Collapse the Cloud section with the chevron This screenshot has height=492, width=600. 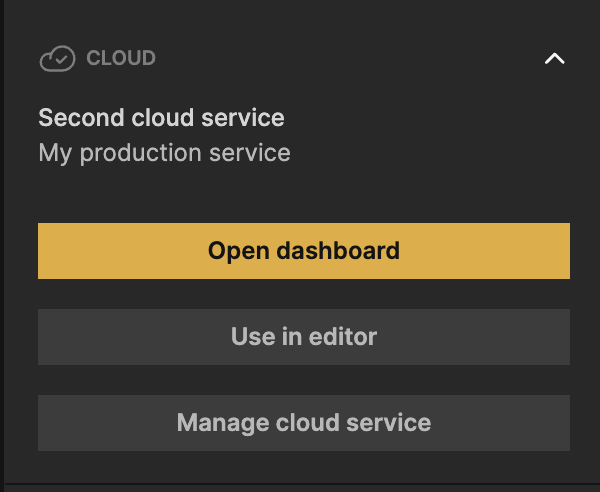point(554,59)
